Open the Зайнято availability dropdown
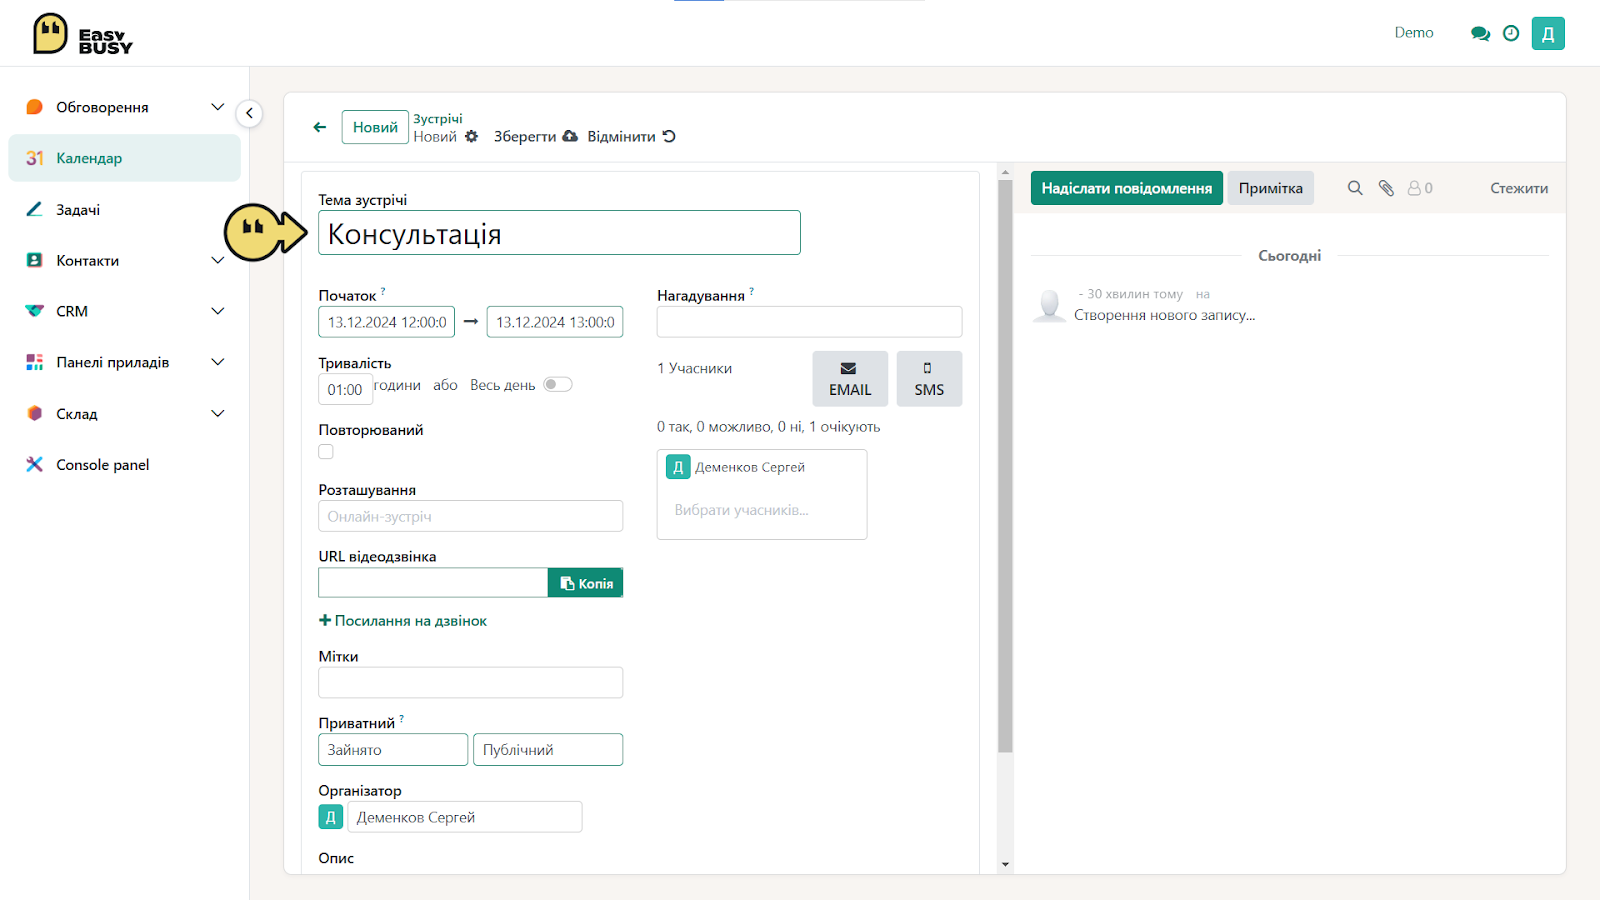 [393, 750]
